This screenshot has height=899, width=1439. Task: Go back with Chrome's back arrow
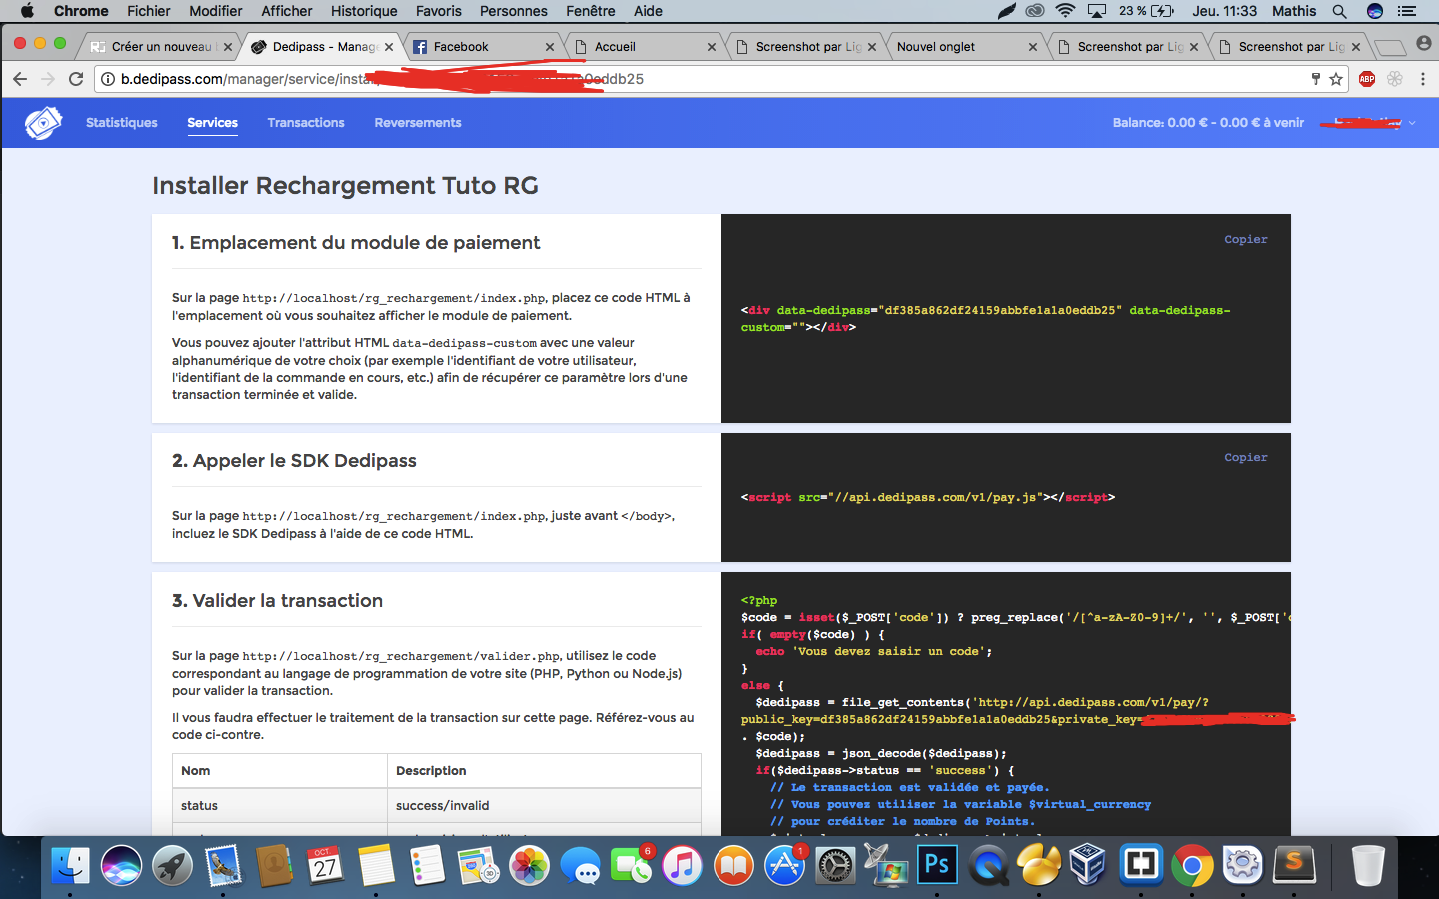click(x=20, y=79)
